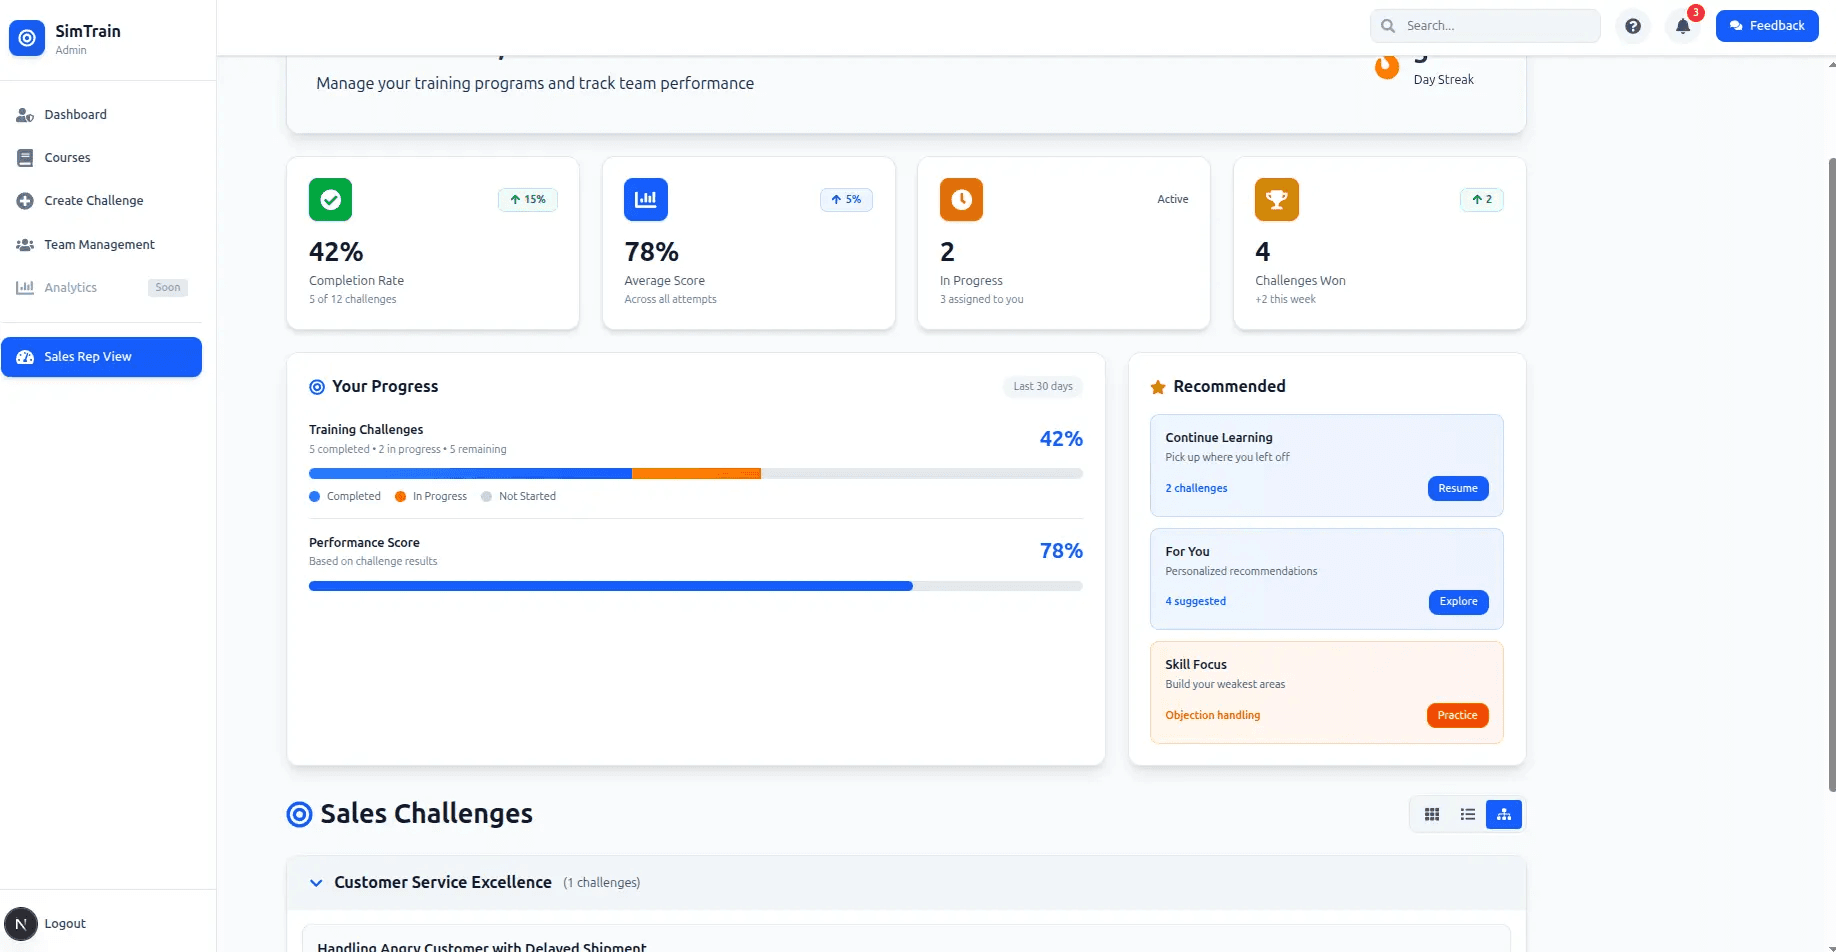Click the Performance Score progress bar

tap(695, 585)
